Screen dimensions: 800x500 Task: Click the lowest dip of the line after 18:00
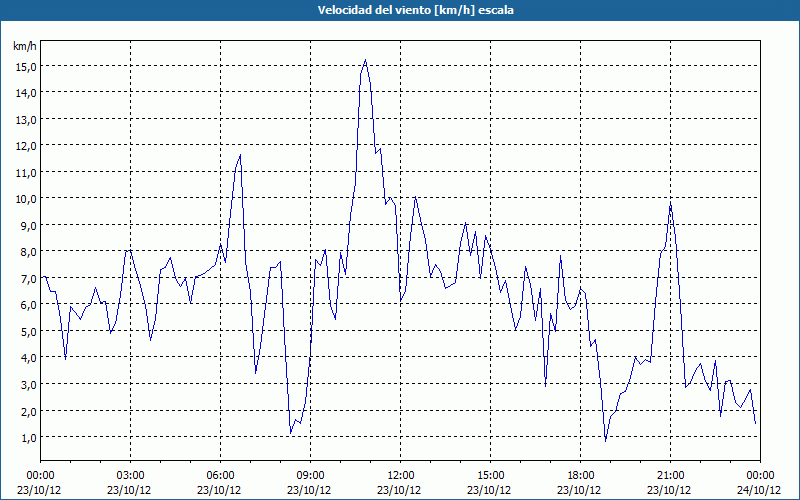tap(606, 440)
